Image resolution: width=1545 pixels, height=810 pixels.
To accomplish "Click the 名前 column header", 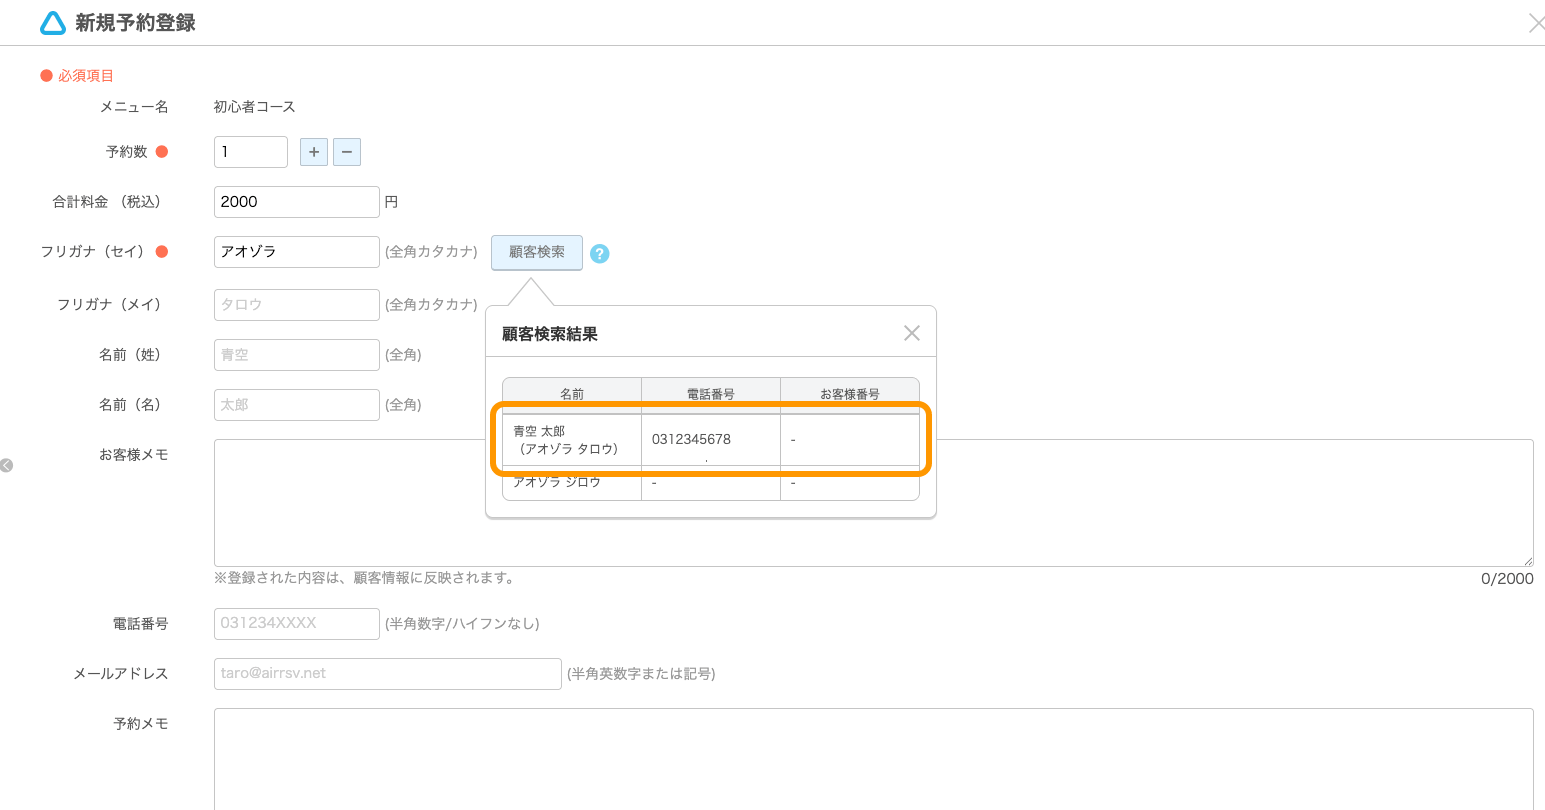I will coord(571,392).
